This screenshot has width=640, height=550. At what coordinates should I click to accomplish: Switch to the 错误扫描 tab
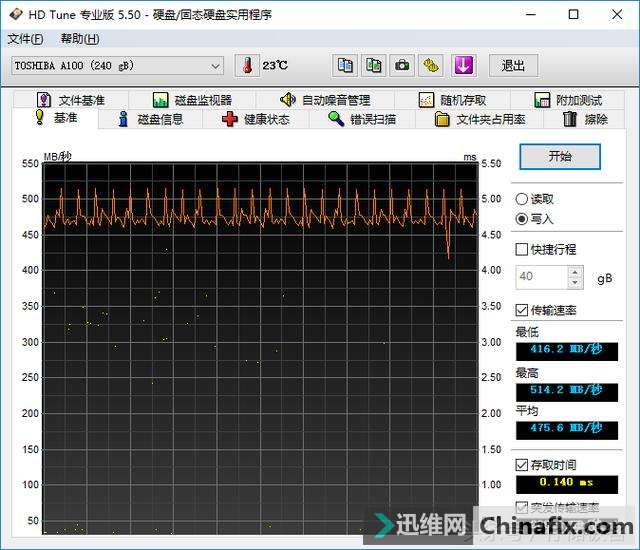click(x=362, y=119)
